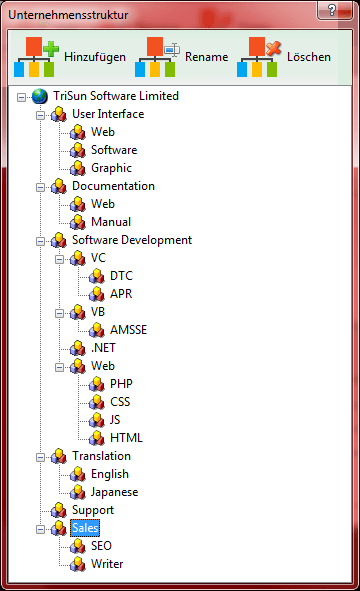360x591 pixels.
Task: Click the Löschen delete-department icon
Action: [x=259, y=57]
